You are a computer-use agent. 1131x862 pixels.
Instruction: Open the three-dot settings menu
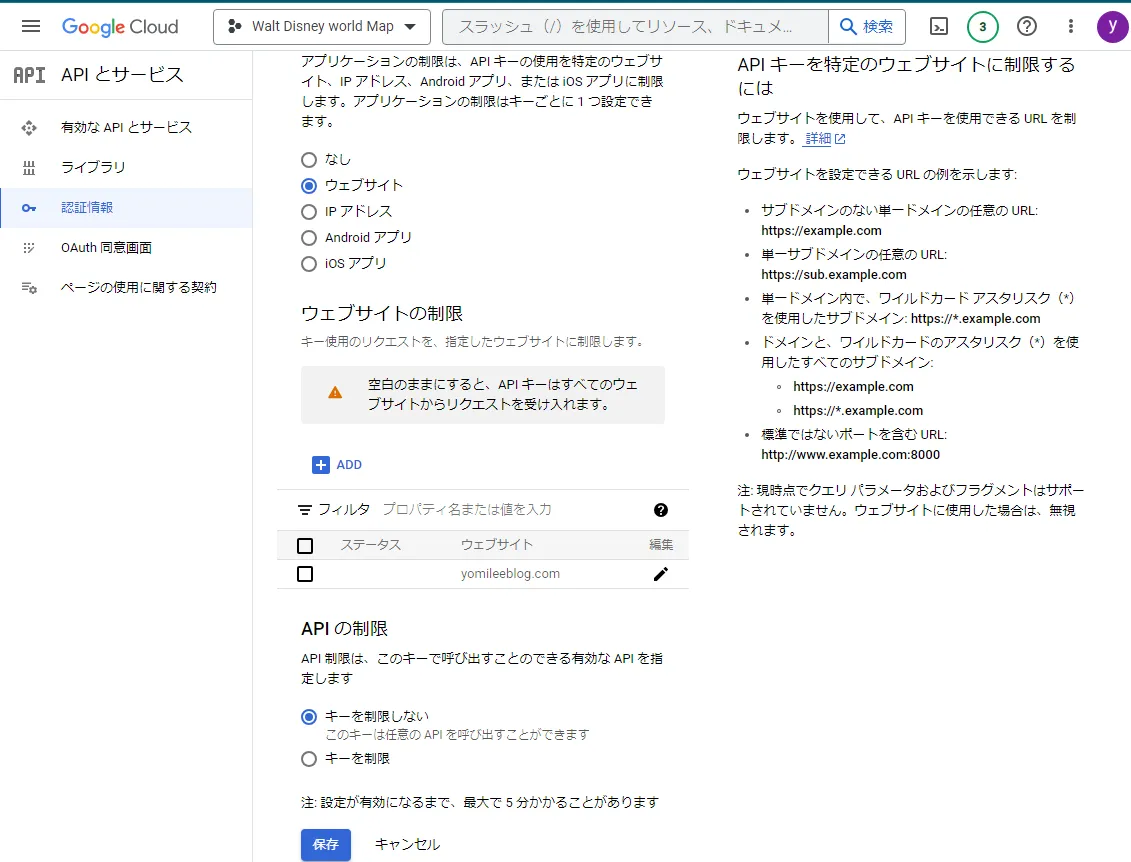1070,27
